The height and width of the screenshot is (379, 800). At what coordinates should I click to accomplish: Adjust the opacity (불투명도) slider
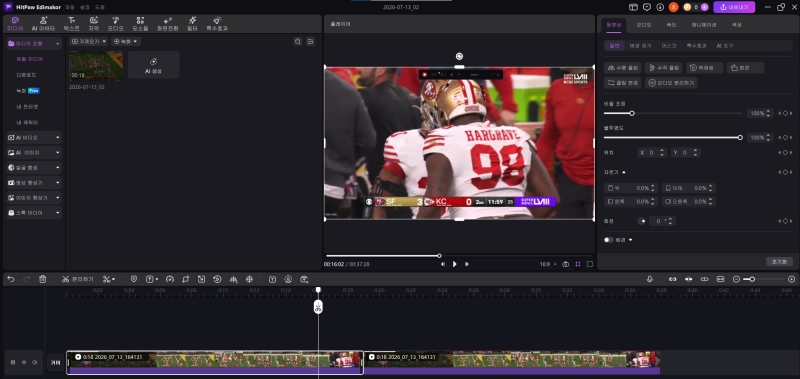[x=673, y=138]
